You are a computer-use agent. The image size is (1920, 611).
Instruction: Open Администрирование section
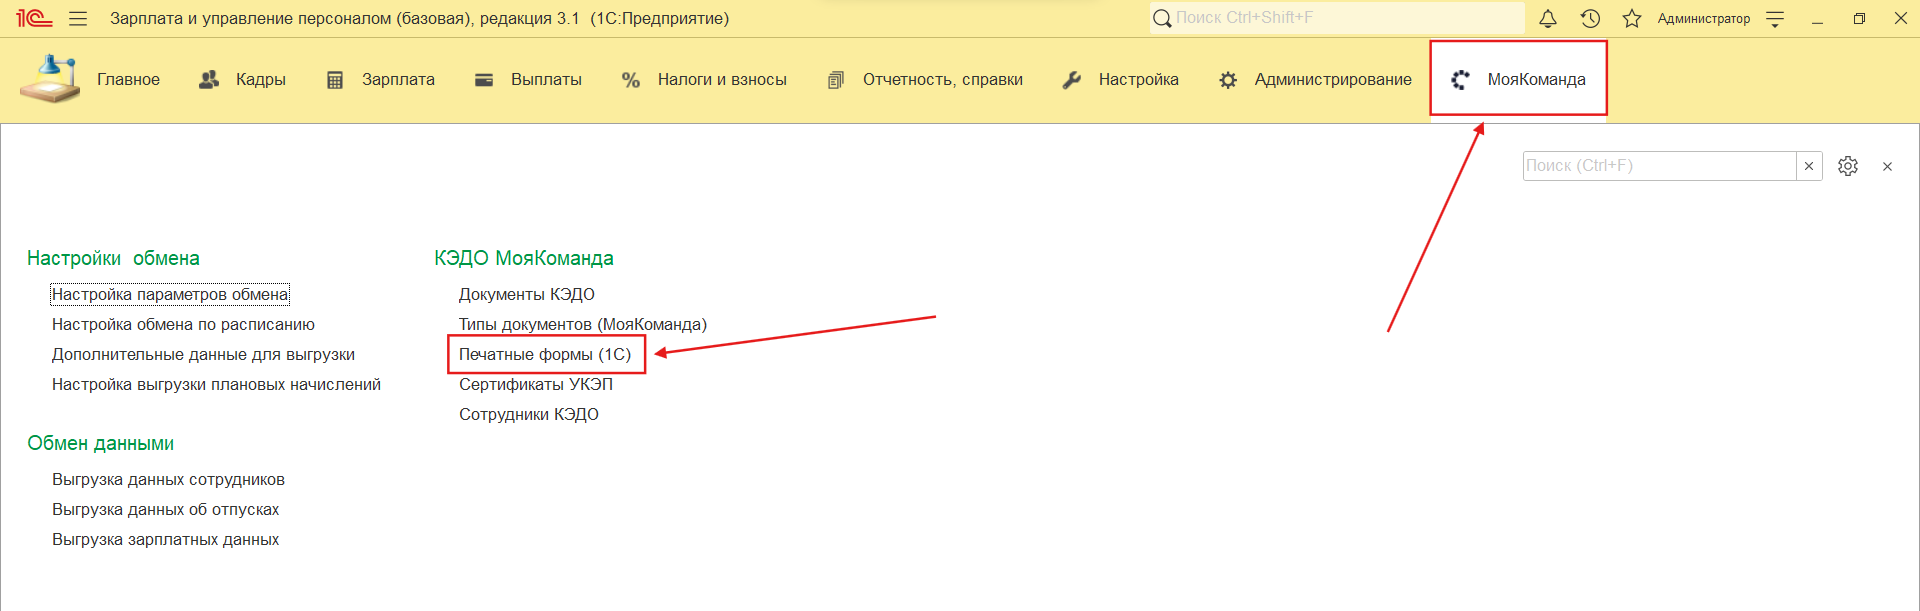click(1315, 79)
